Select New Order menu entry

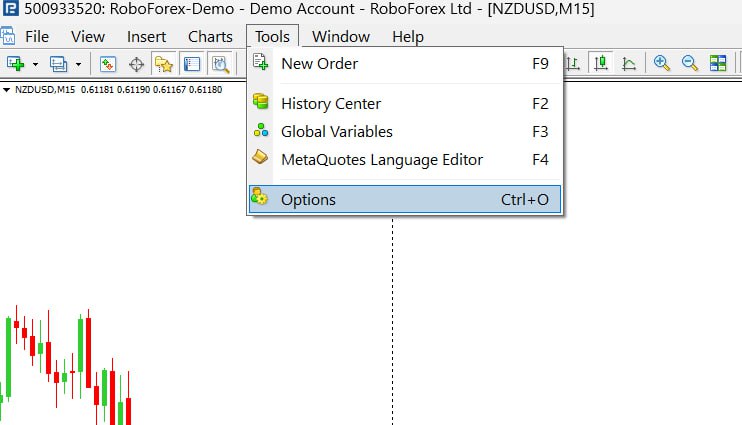click(x=319, y=64)
